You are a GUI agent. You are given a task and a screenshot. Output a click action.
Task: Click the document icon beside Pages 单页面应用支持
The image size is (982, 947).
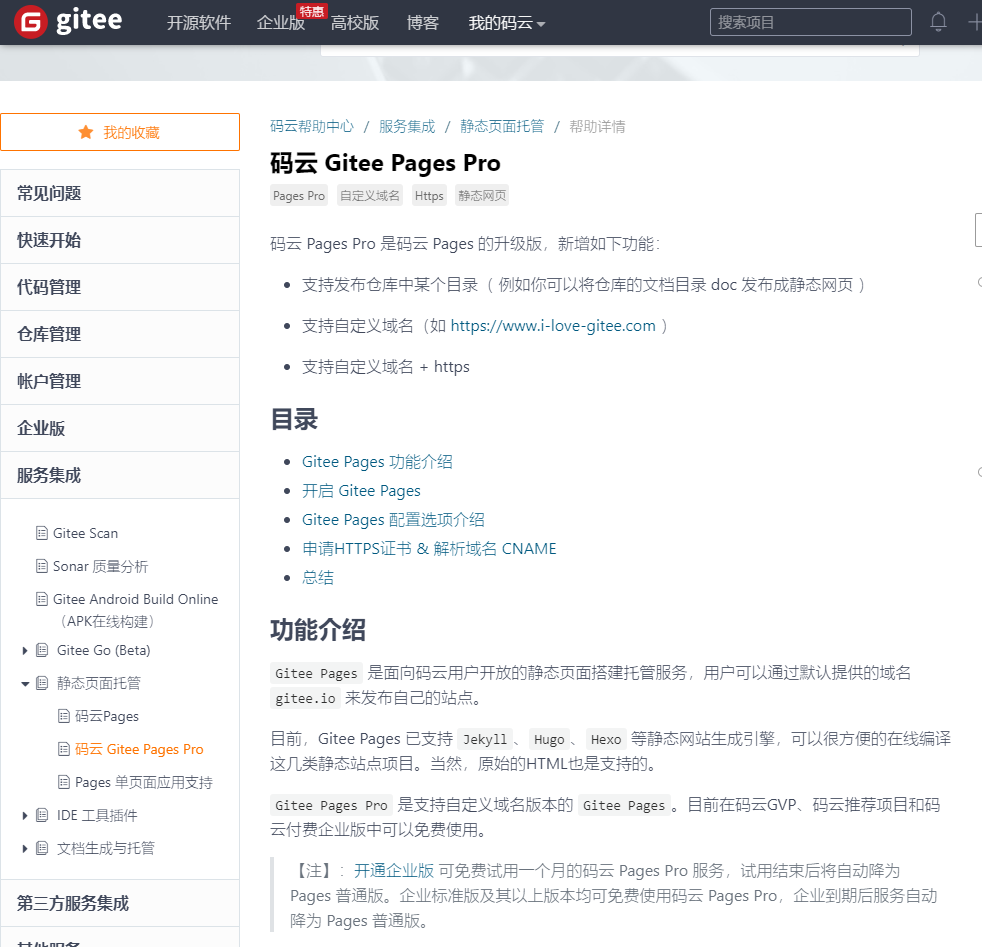64,782
